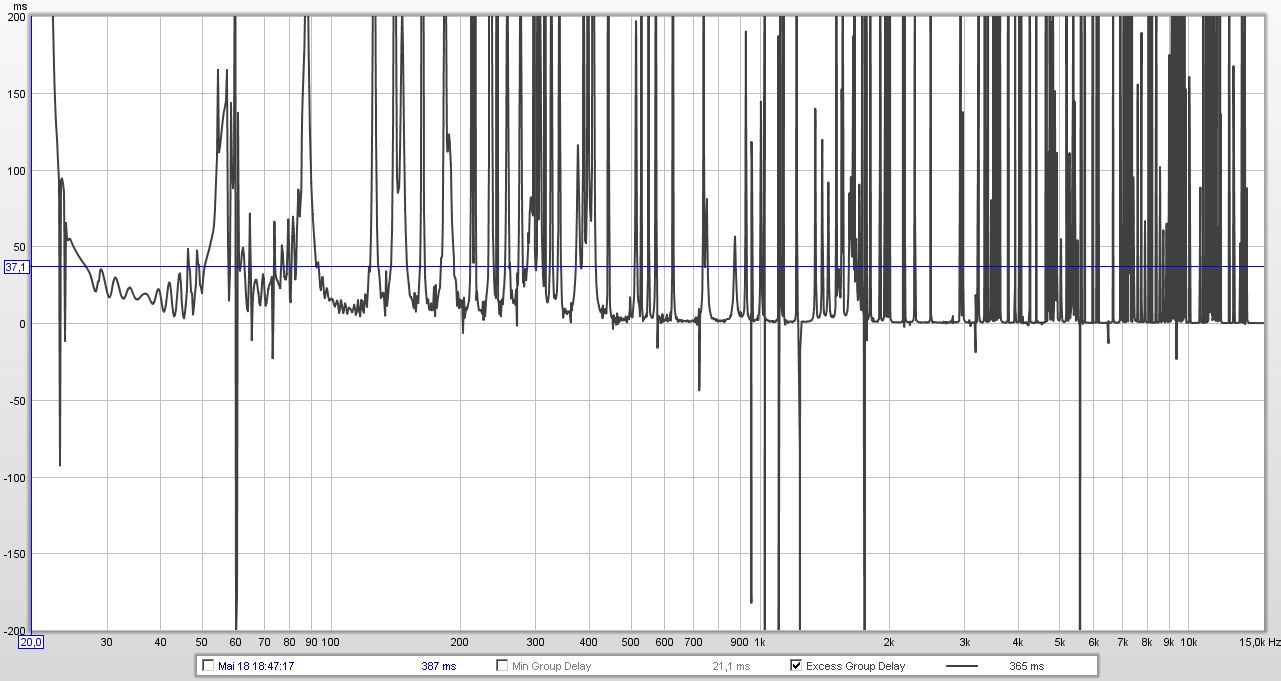The image size is (1281, 681).
Task: Uncheck the Excess Group Delay trace
Action: tap(796, 666)
